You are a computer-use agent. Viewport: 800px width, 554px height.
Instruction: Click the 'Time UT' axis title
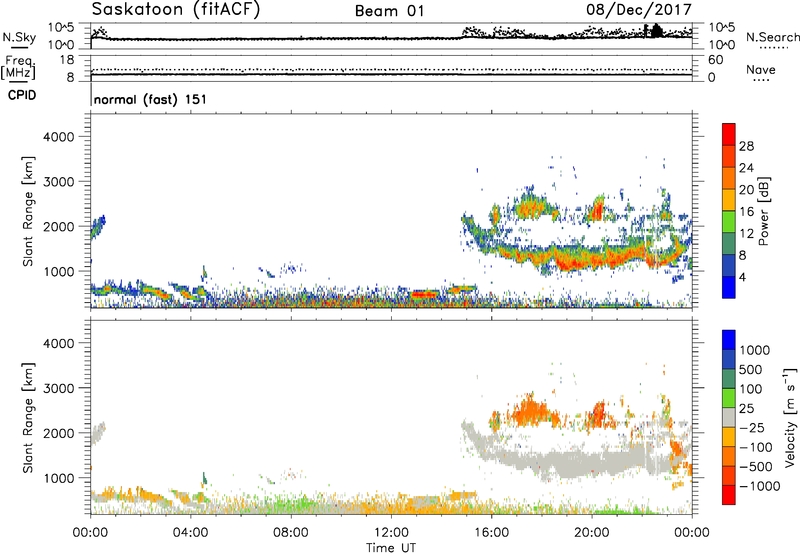tap(391, 547)
